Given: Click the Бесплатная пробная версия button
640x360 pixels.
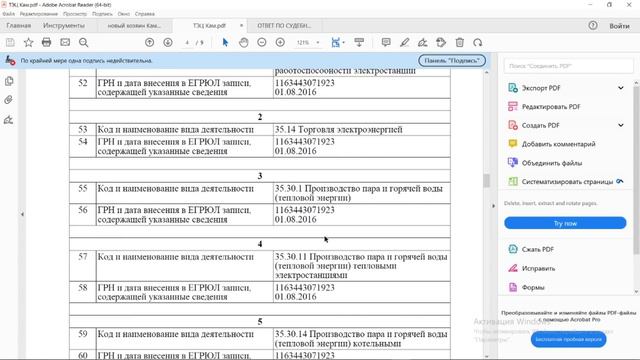Looking at the screenshot, I should point(568,339).
